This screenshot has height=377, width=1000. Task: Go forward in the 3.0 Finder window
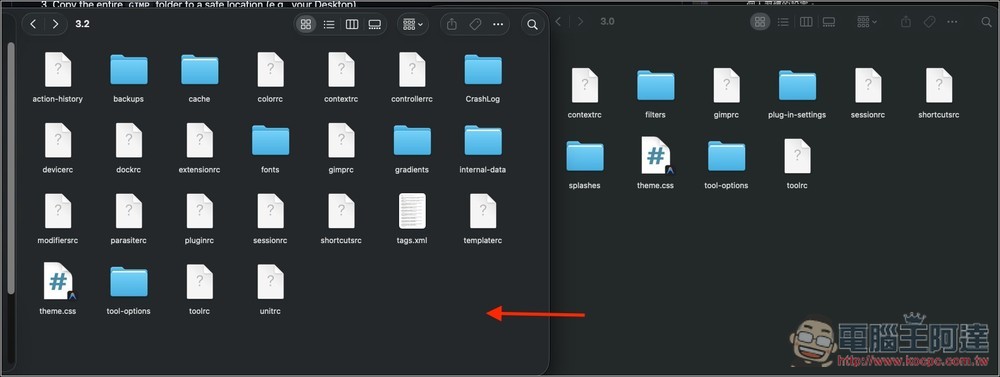[580, 22]
